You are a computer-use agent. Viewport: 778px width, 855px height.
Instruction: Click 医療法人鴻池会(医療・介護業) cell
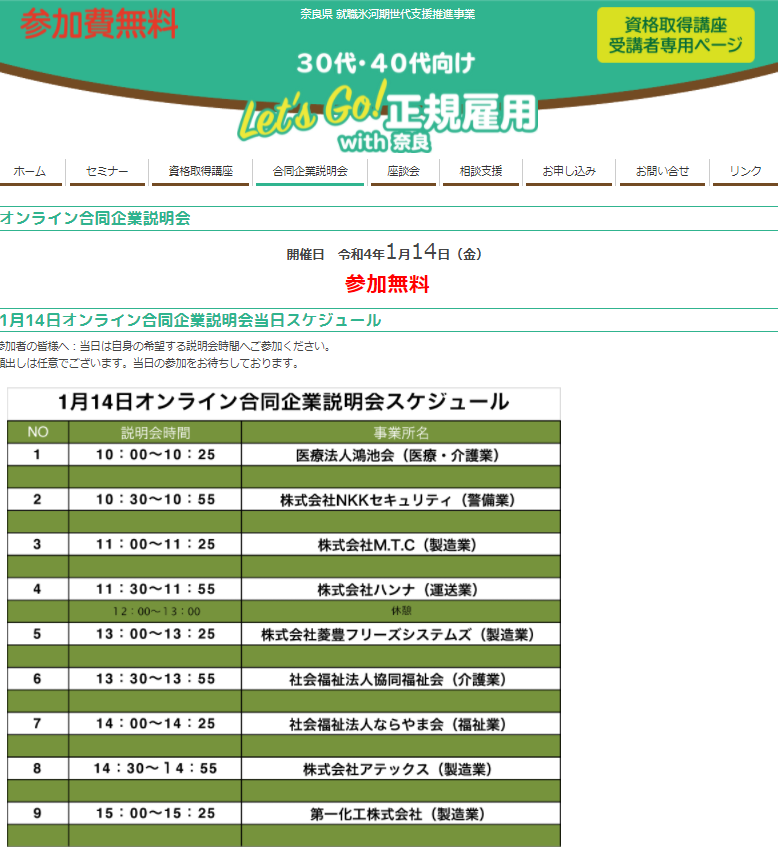[401, 455]
